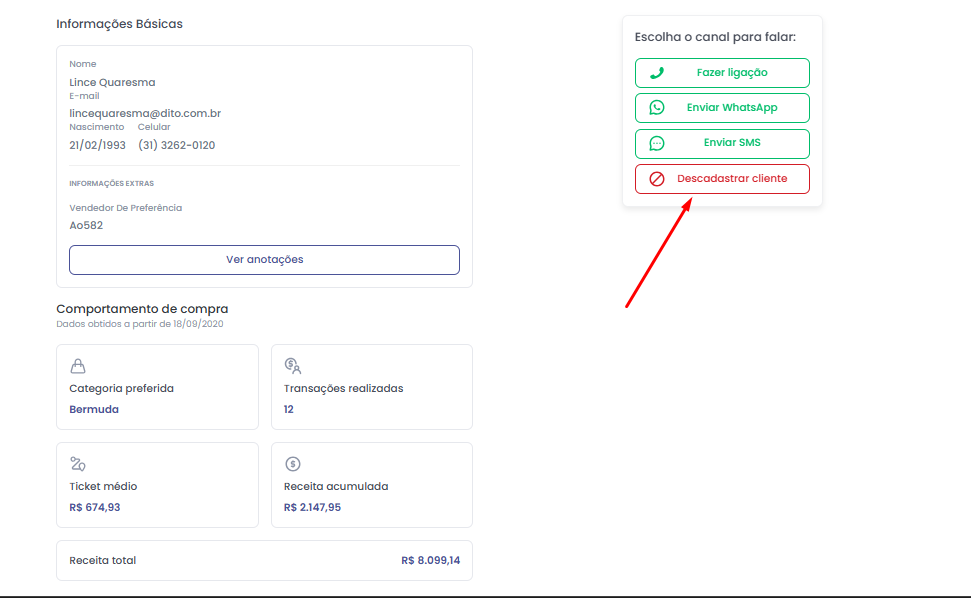Image resolution: width=971 pixels, height=598 pixels.
Task: Click the Transações realizadas card
Action: [x=372, y=387]
